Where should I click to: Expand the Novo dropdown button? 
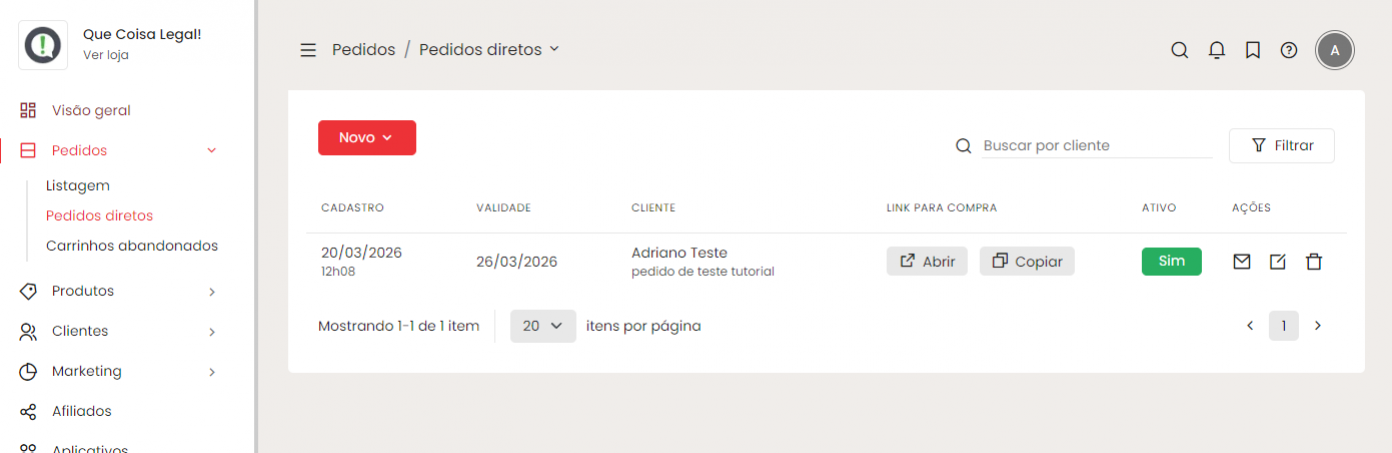point(367,138)
